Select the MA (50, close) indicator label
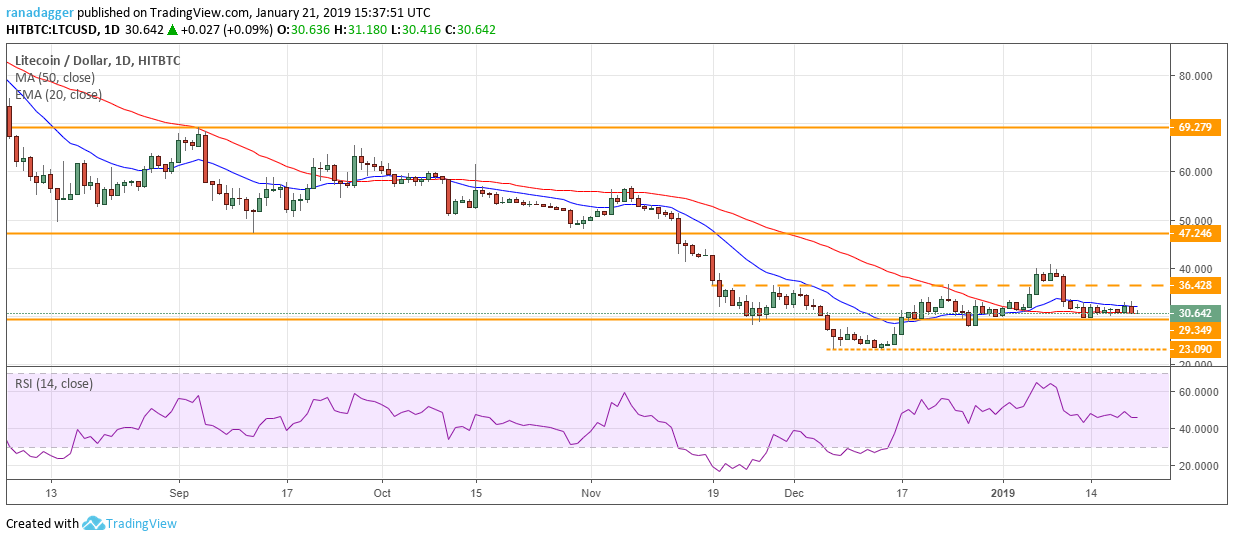The width and height of the screenshot is (1234, 541). [54, 78]
